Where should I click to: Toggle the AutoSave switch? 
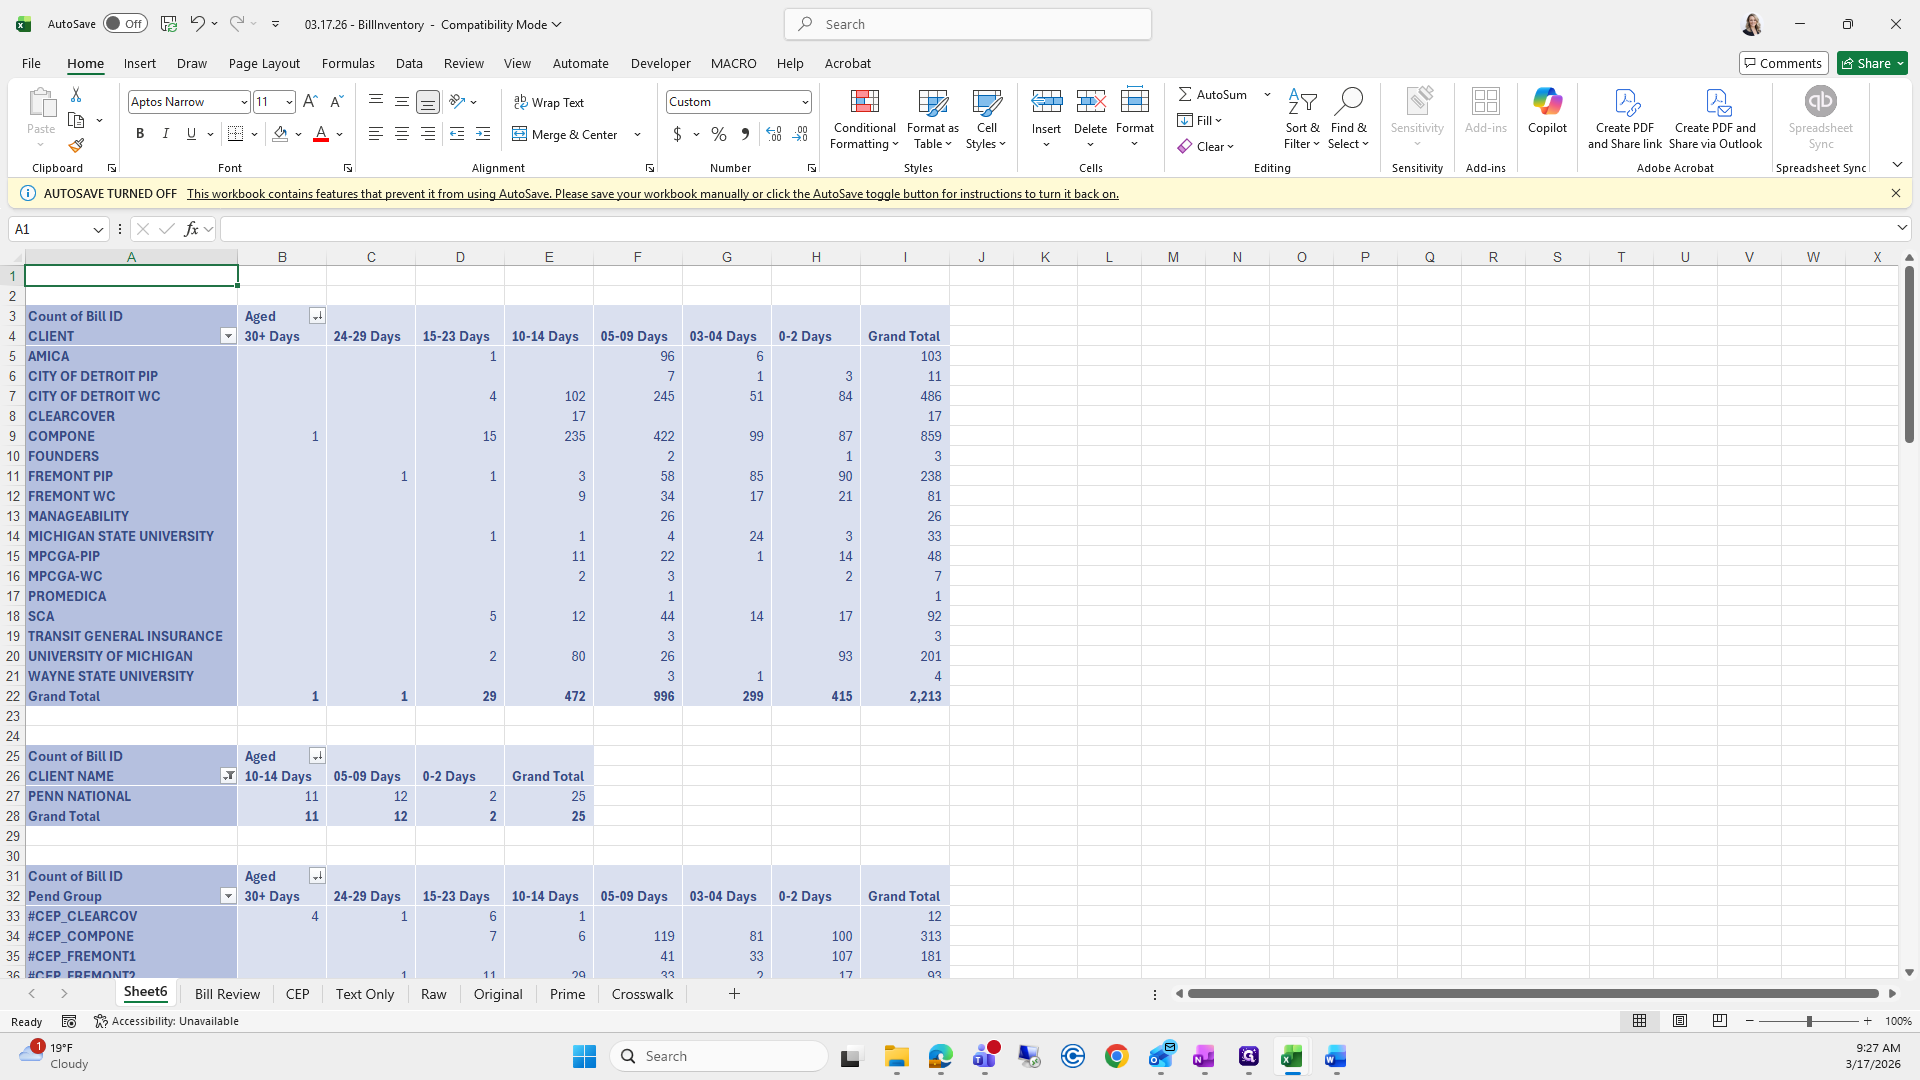[x=125, y=24]
